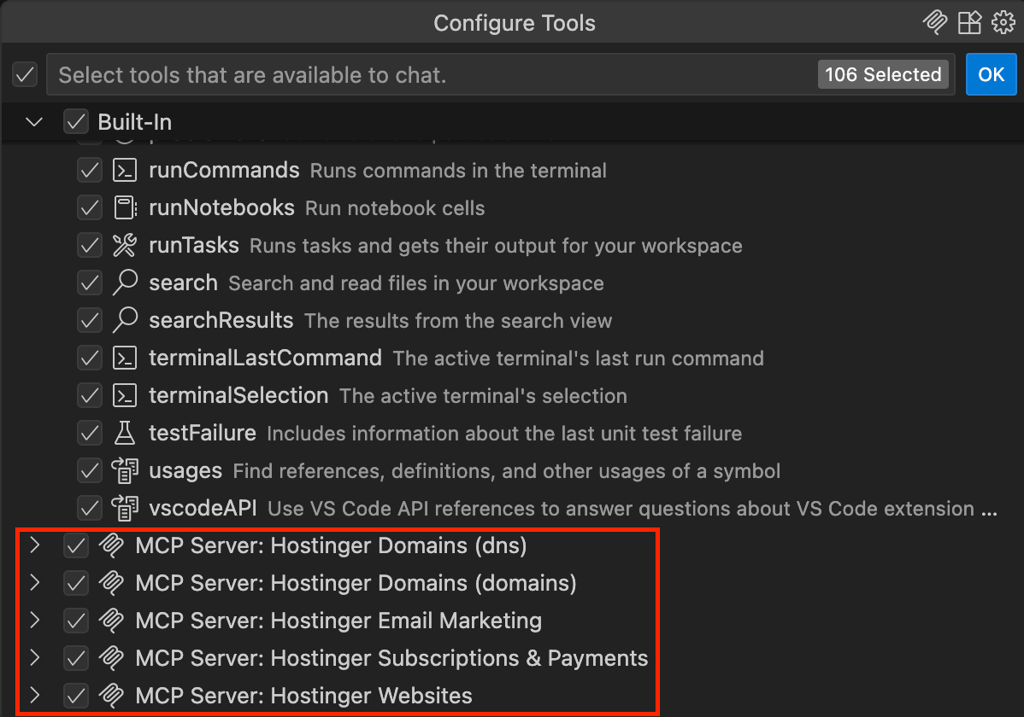The height and width of the screenshot is (717, 1024).
Task: Select the runTasks tool label
Action: 194,246
